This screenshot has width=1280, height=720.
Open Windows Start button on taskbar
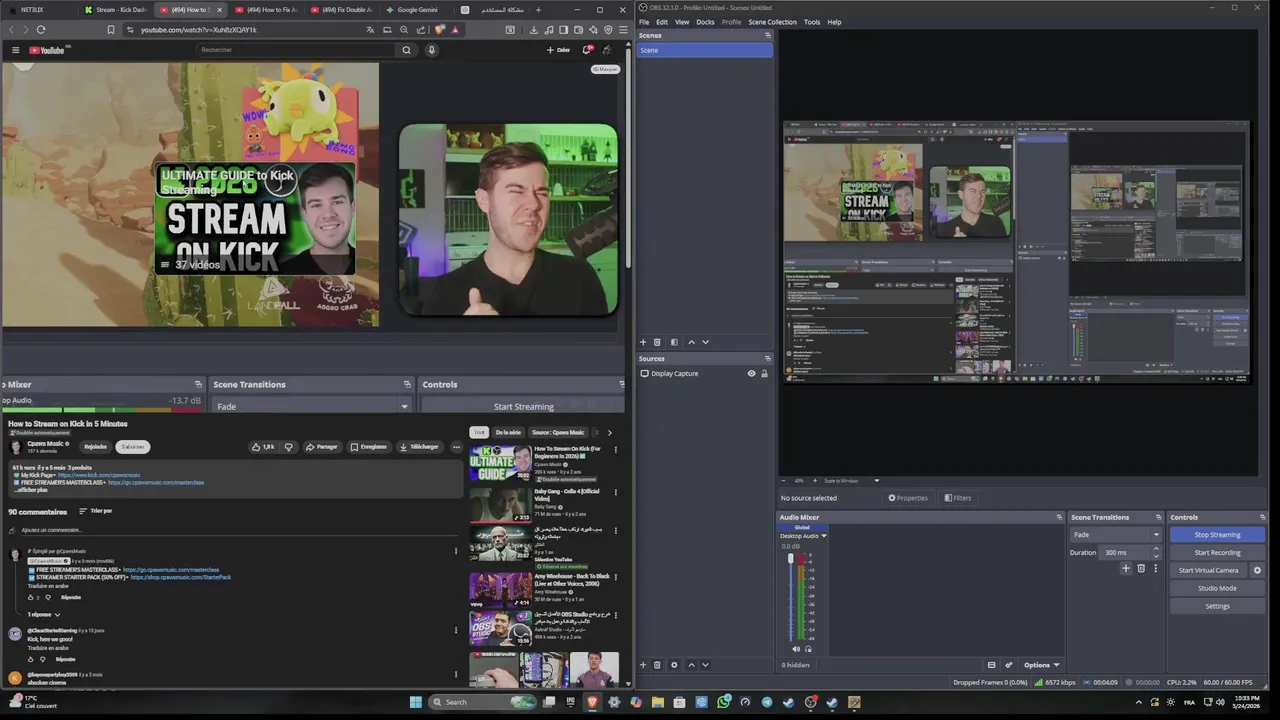(415, 702)
